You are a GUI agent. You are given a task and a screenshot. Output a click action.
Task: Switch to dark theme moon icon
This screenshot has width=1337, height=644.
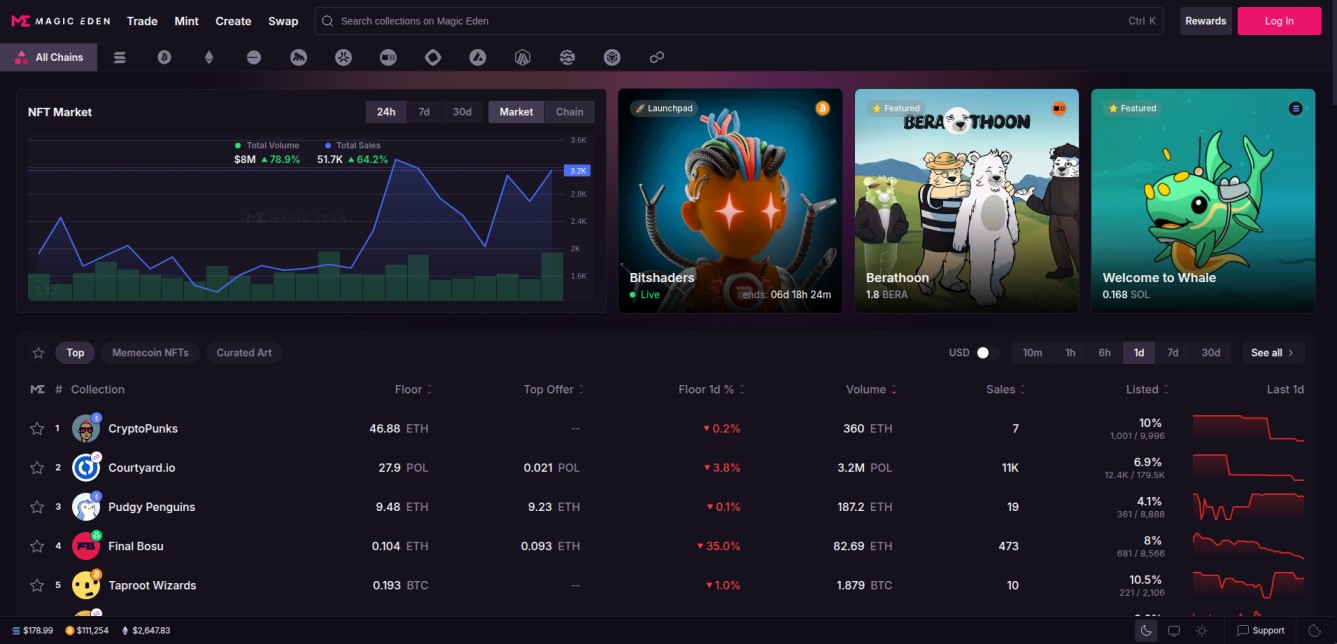(x=1146, y=631)
